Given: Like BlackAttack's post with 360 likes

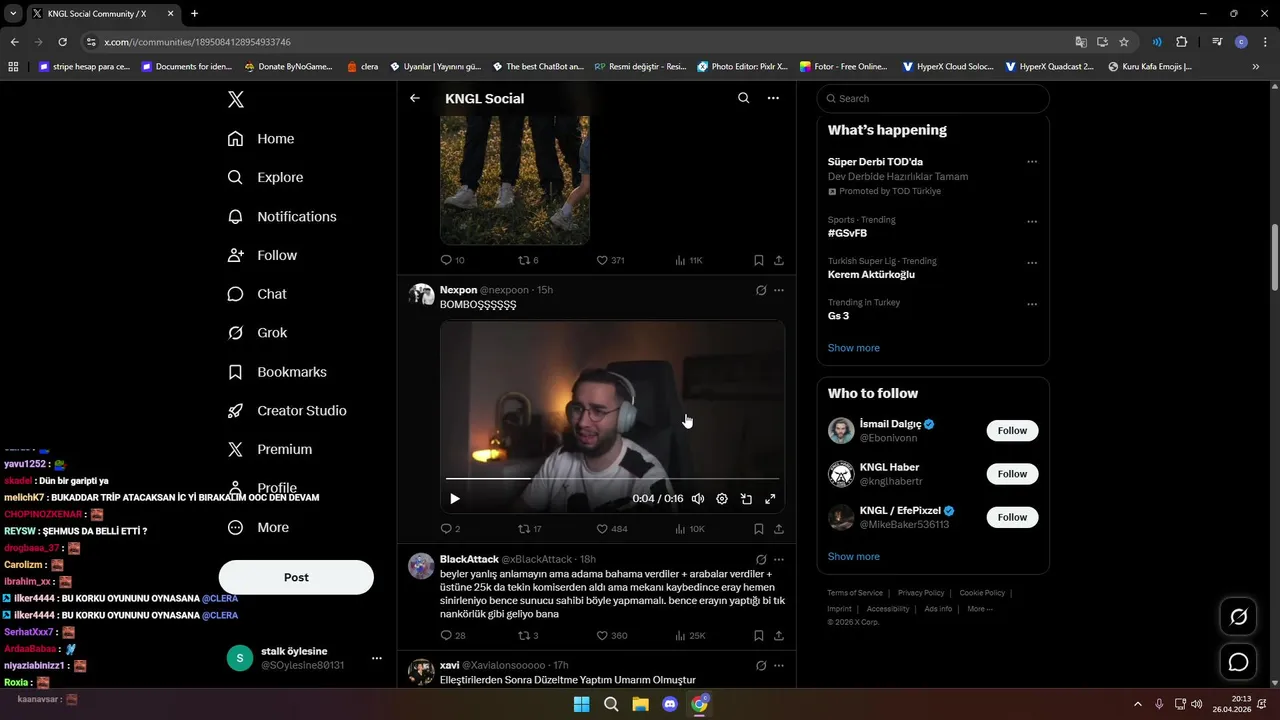Looking at the screenshot, I should (612, 635).
